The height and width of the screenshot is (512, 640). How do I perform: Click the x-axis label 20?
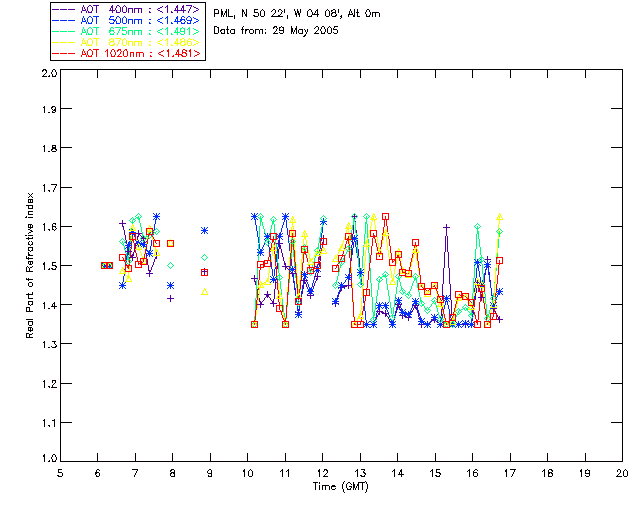coord(622,473)
